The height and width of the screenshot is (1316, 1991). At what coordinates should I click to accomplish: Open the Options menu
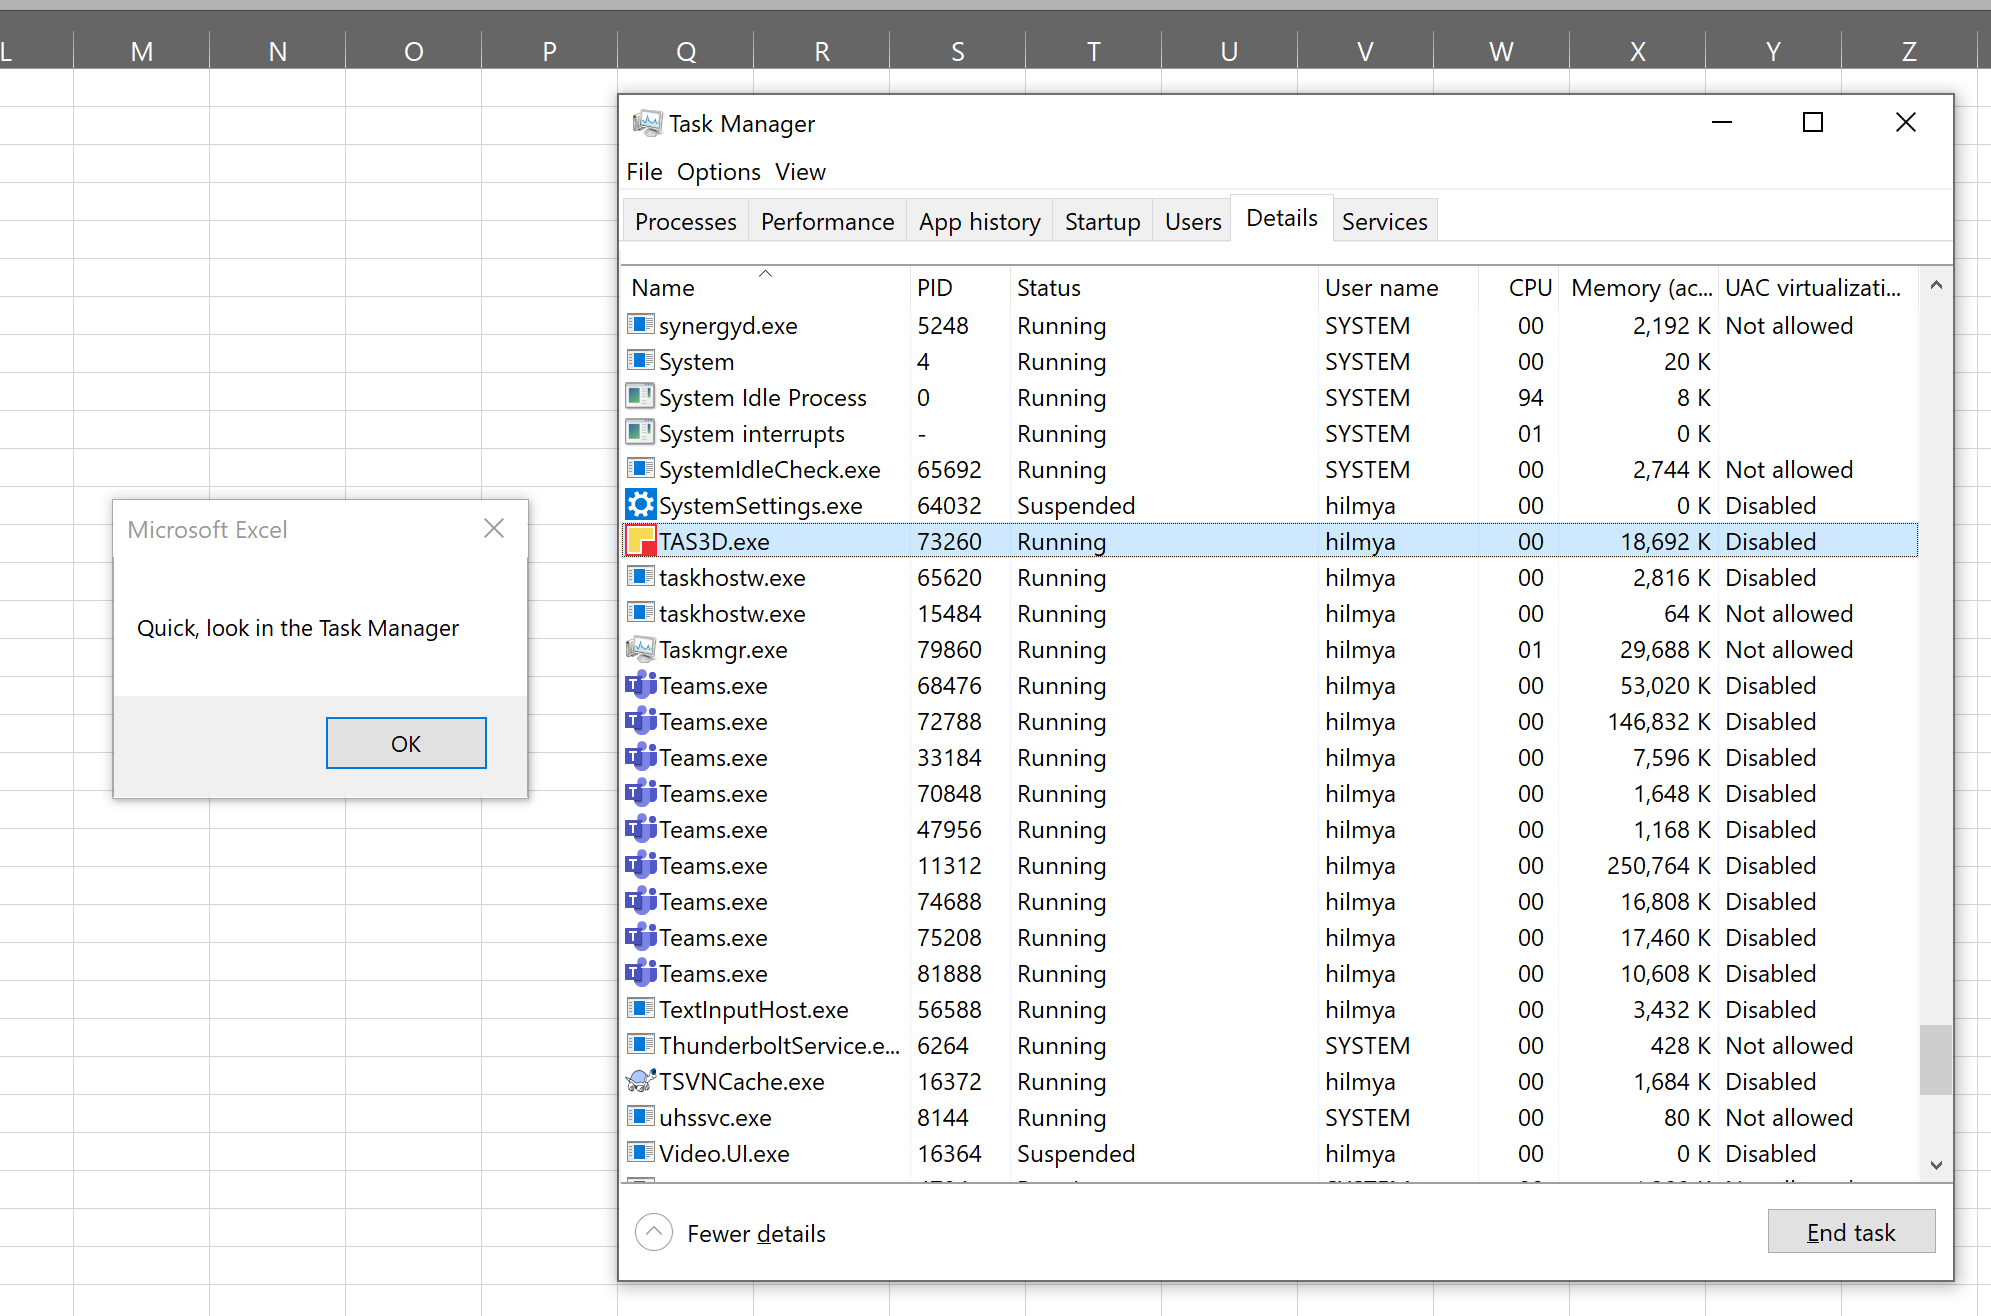pyautogui.click(x=718, y=172)
